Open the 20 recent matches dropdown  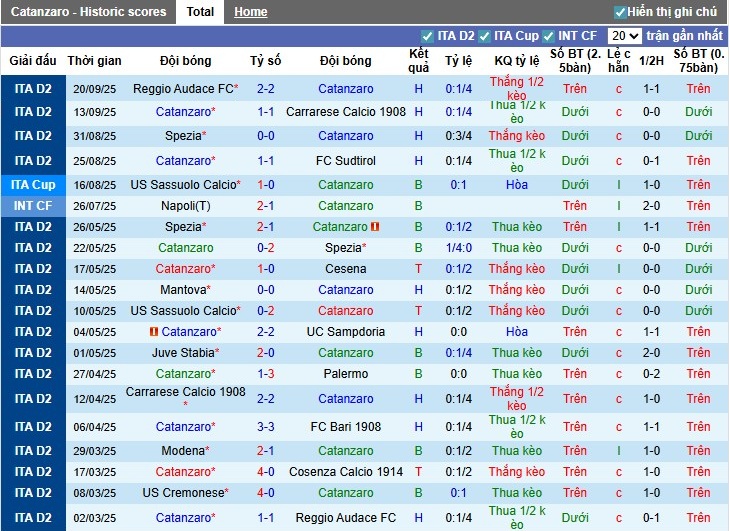(x=624, y=36)
